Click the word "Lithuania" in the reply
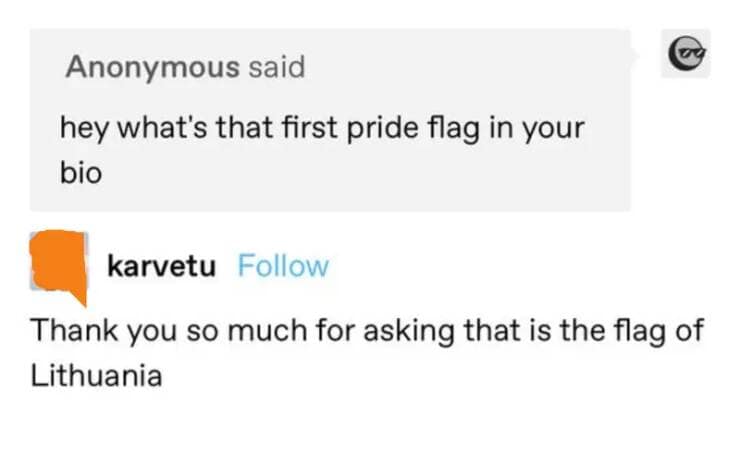 96,378
